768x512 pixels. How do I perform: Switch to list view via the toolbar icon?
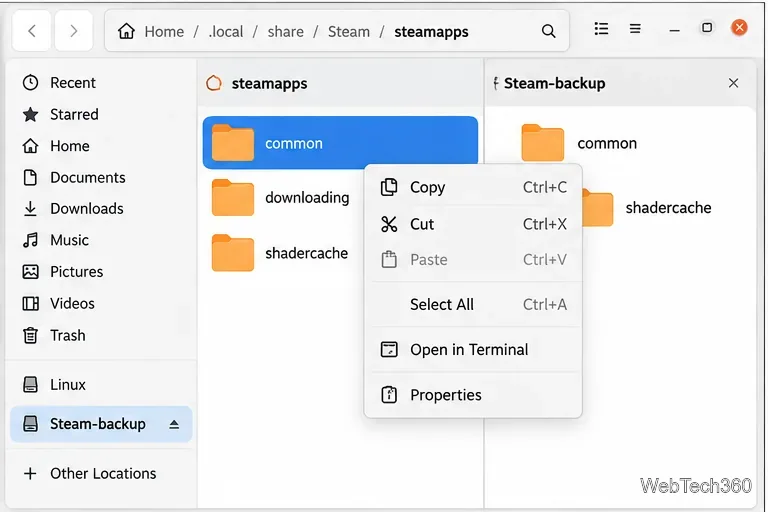[601, 29]
